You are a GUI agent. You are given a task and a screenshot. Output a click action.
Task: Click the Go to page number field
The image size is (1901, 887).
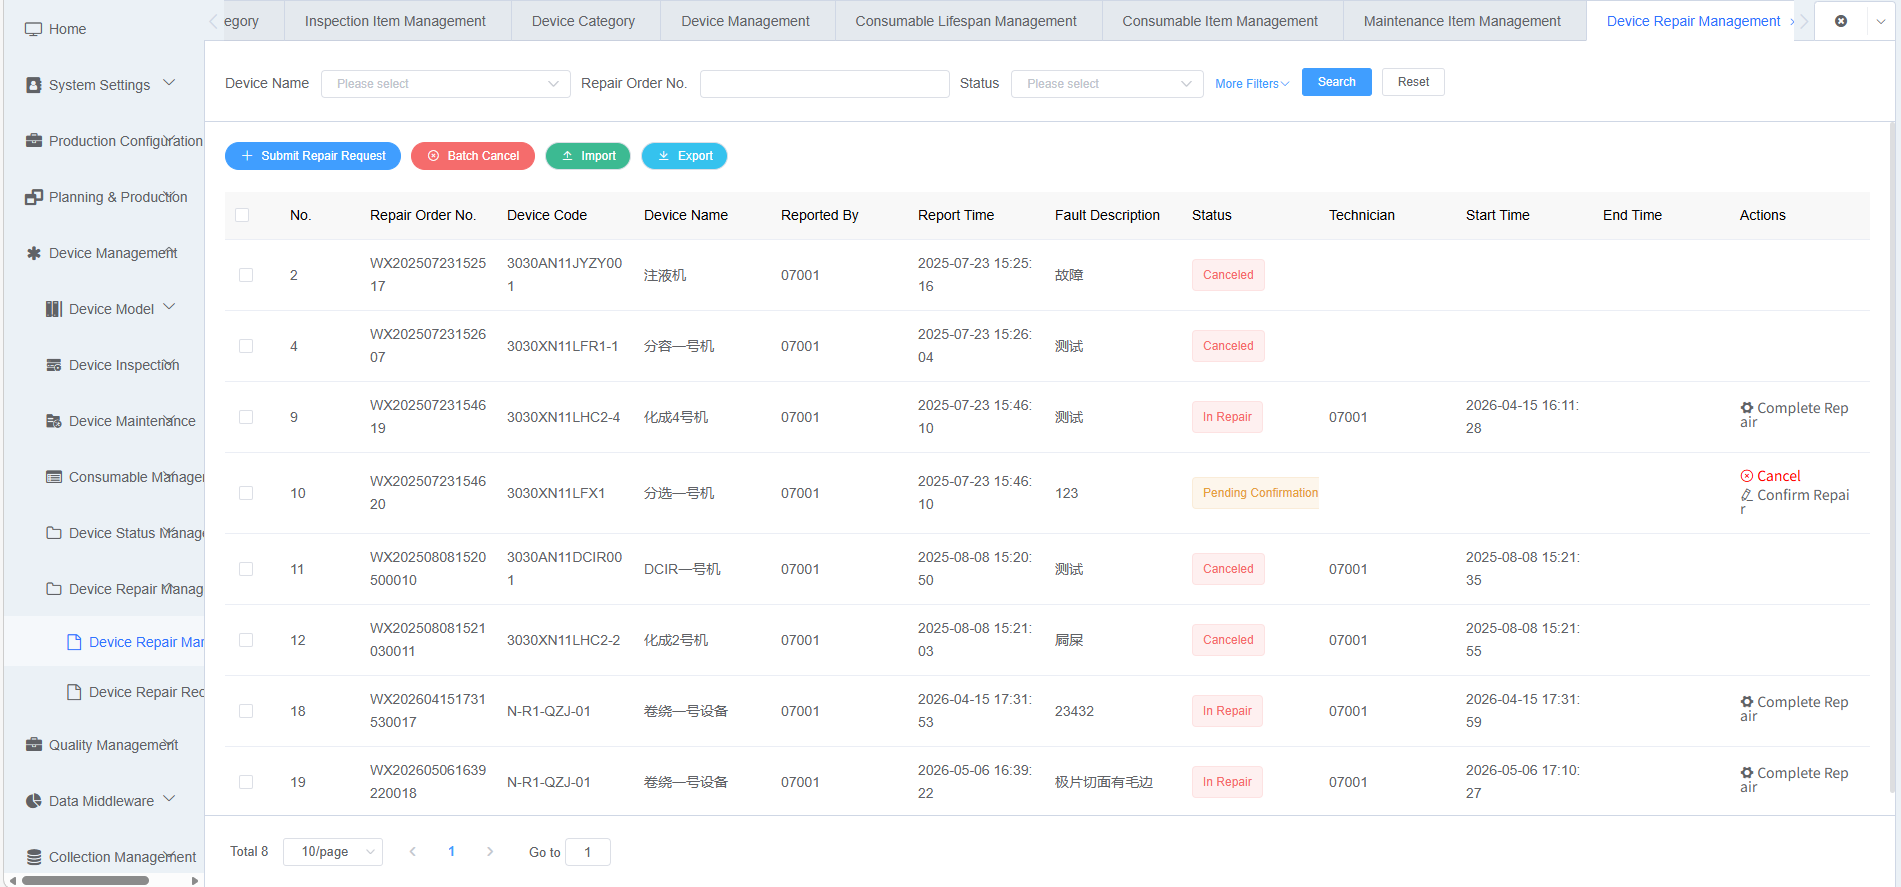click(588, 852)
